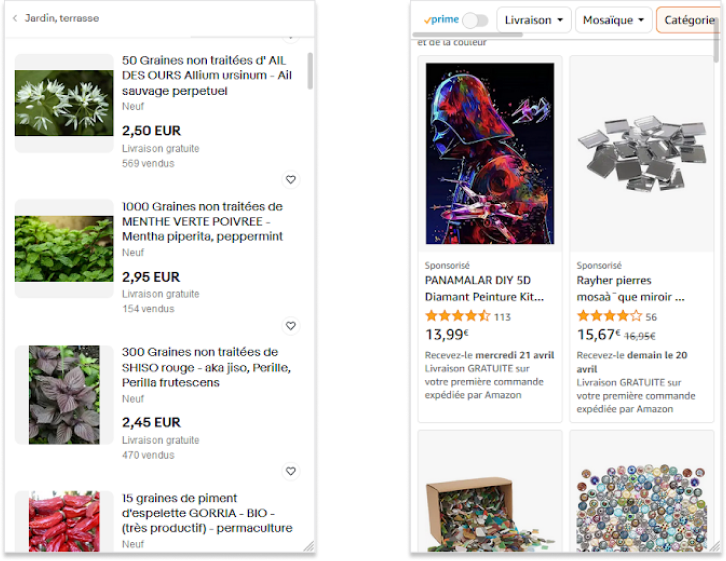Open Rayher pierres mosaïque miroir link
The width and height of the screenshot is (726, 561).
(631, 288)
